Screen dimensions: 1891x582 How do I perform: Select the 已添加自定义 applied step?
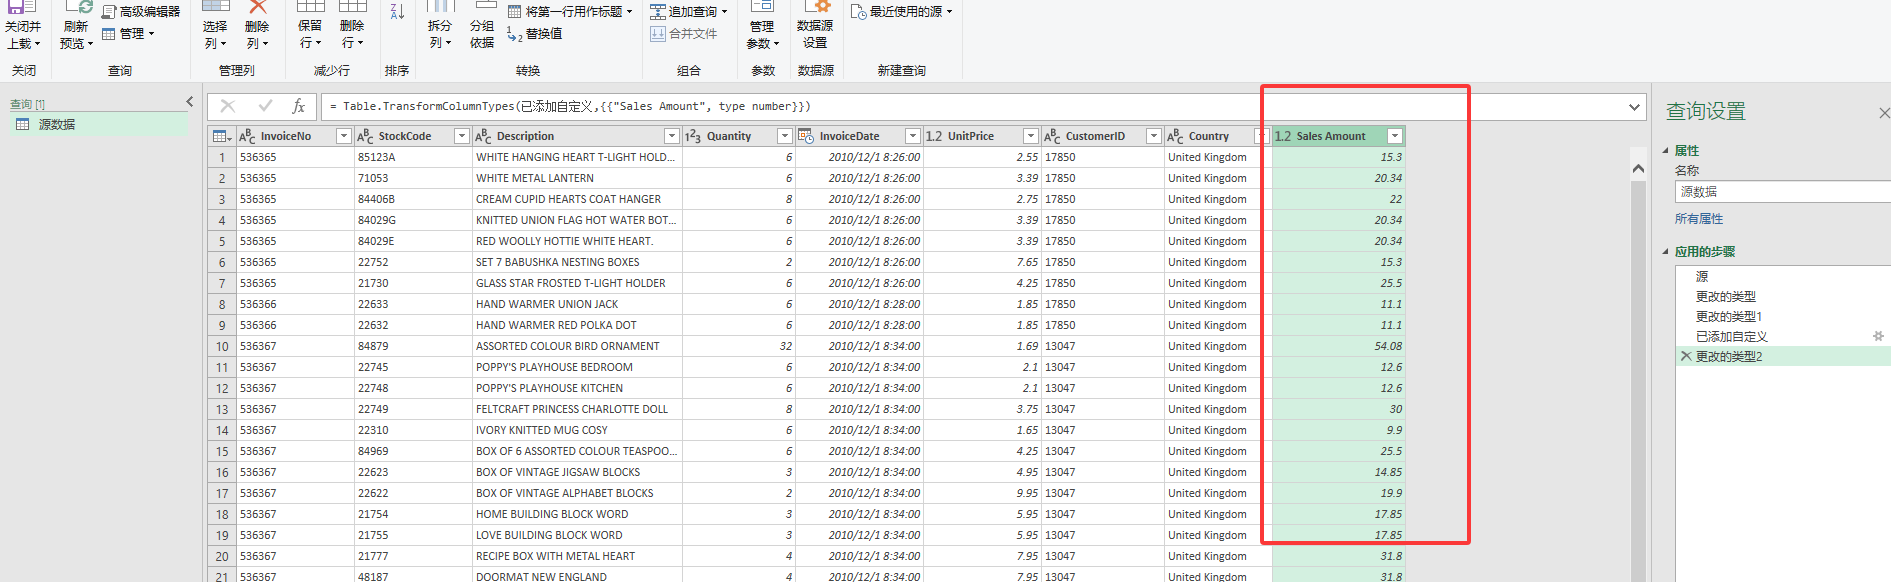click(1732, 337)
